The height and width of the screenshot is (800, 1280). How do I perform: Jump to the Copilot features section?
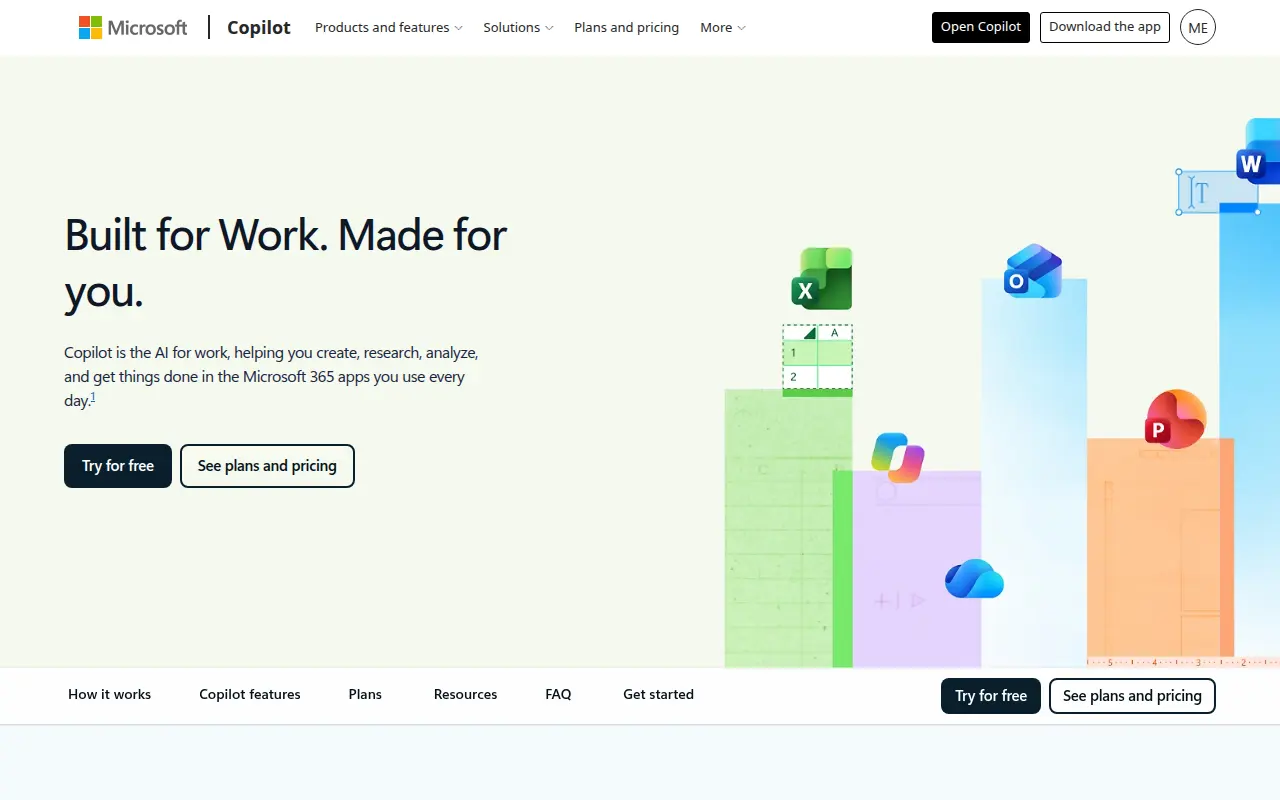[250, 694]
